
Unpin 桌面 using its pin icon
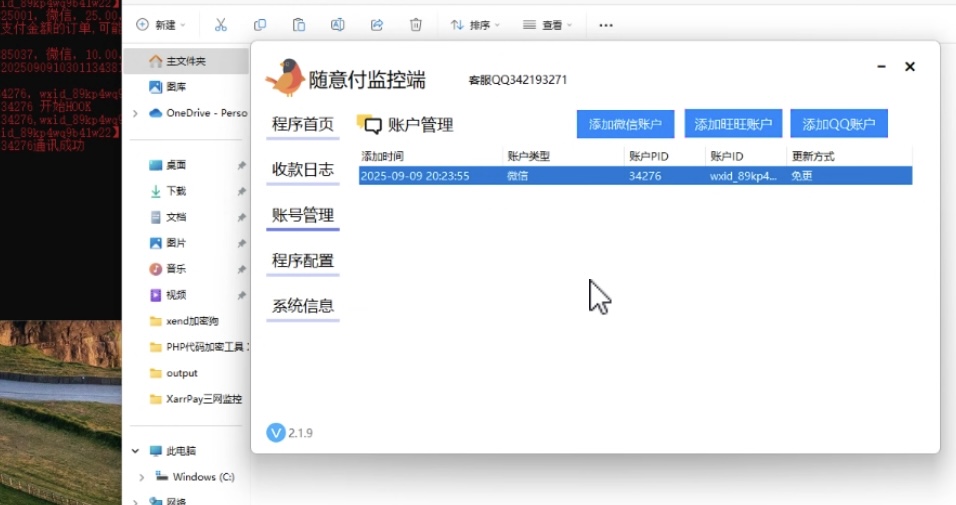[241, 166]
